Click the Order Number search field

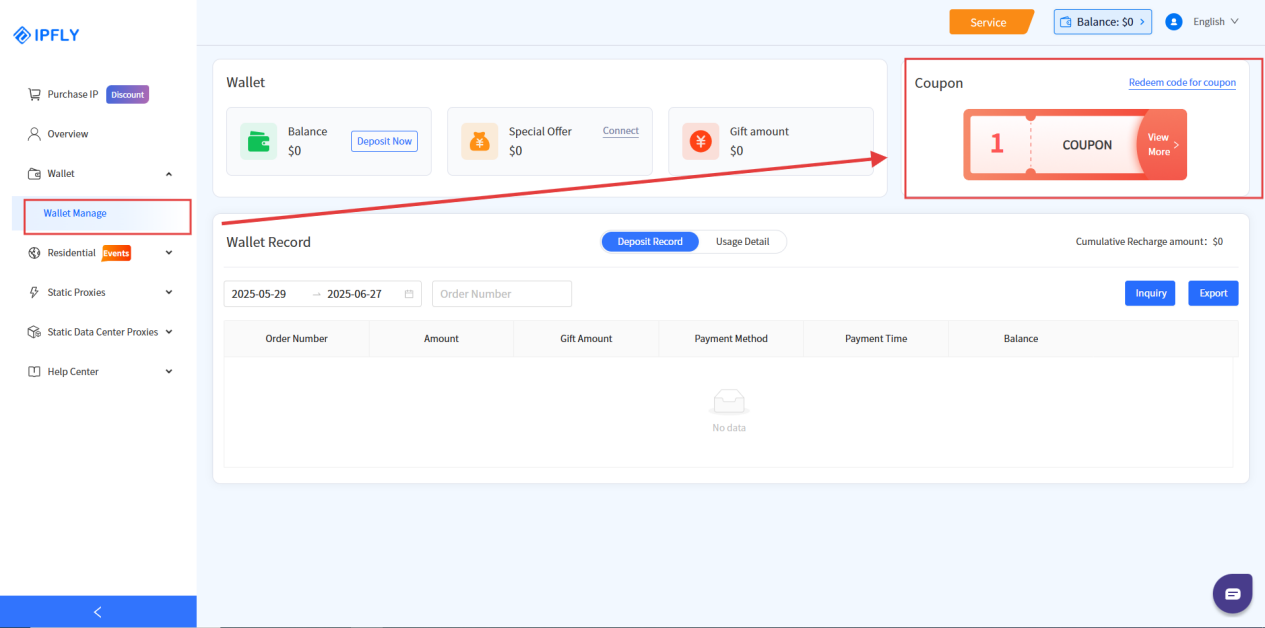[x=502, y=294]
